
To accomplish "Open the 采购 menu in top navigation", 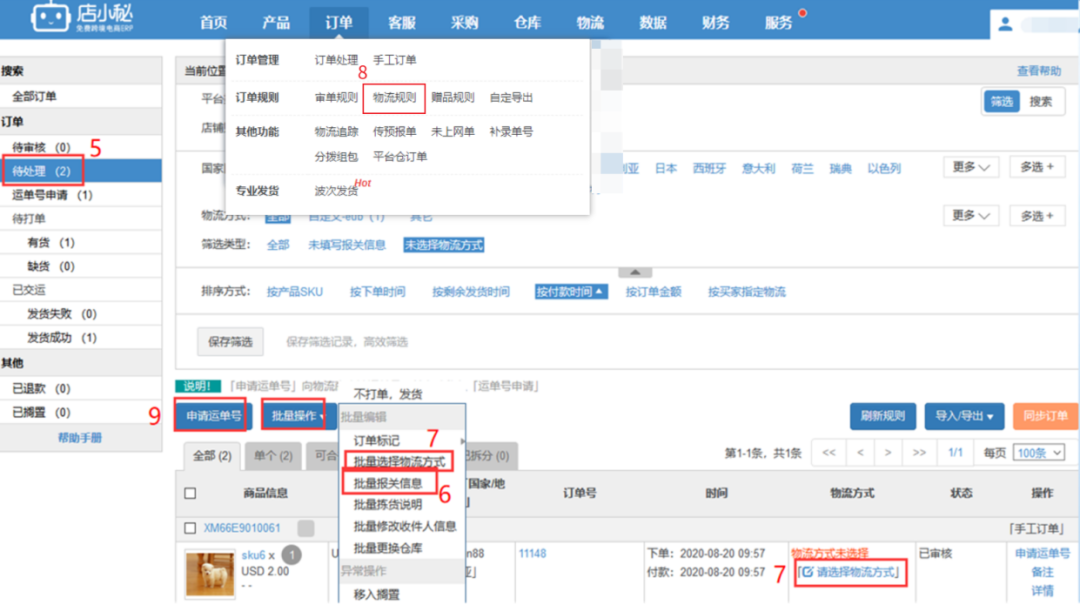I will click(463, 21).
